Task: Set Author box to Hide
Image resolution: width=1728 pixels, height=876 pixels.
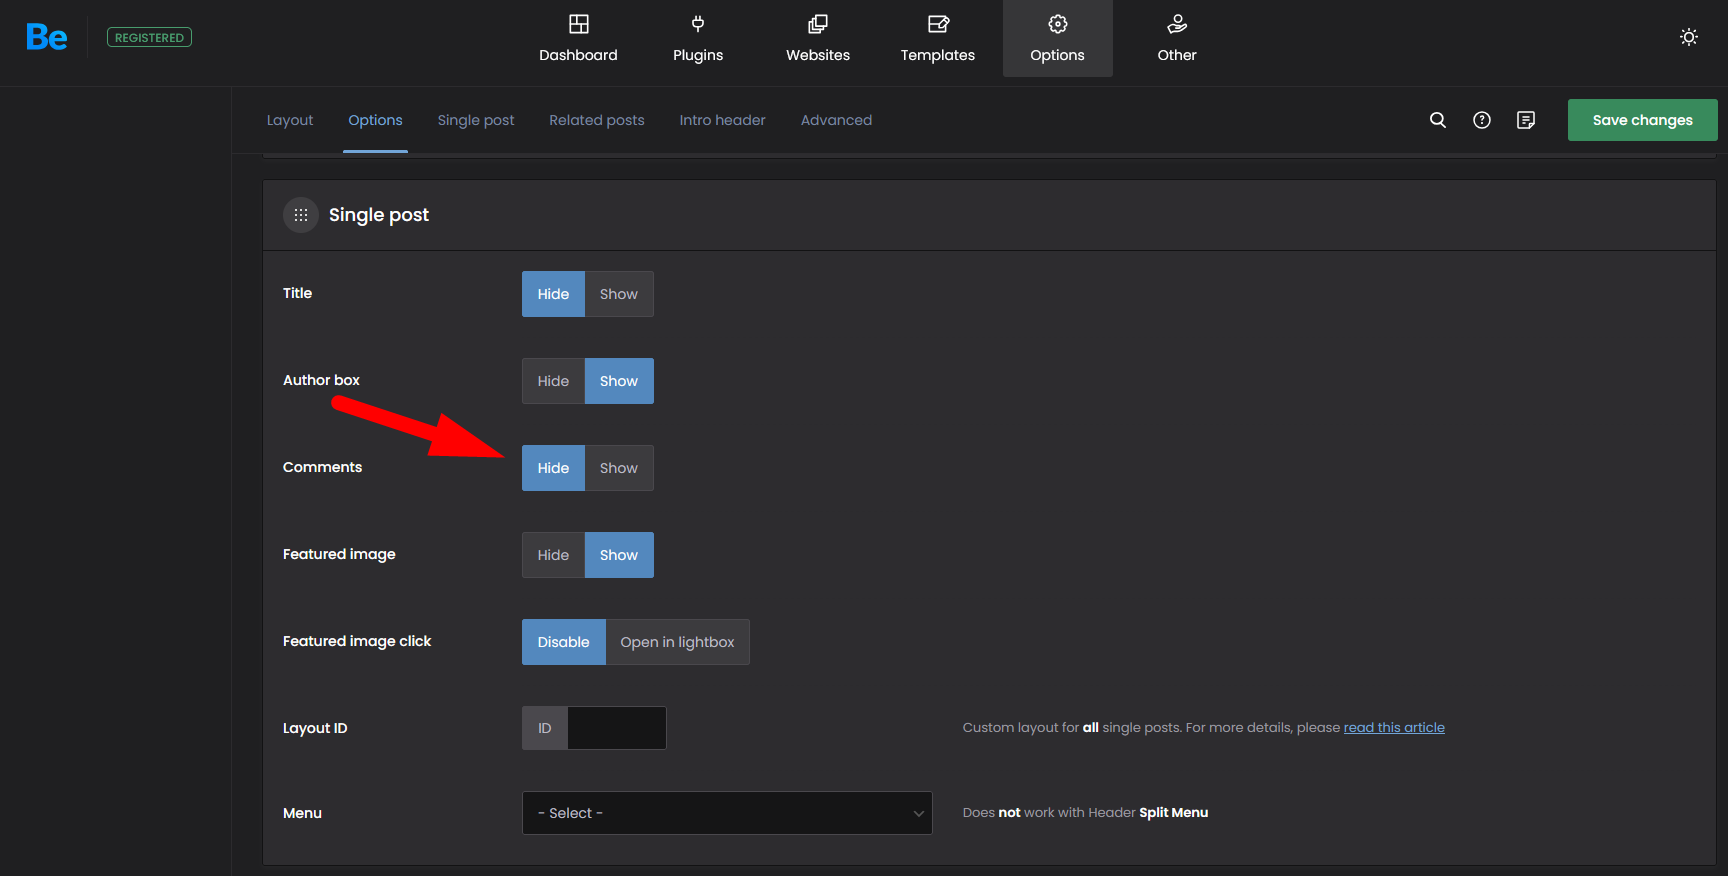Action: point(553,381)
